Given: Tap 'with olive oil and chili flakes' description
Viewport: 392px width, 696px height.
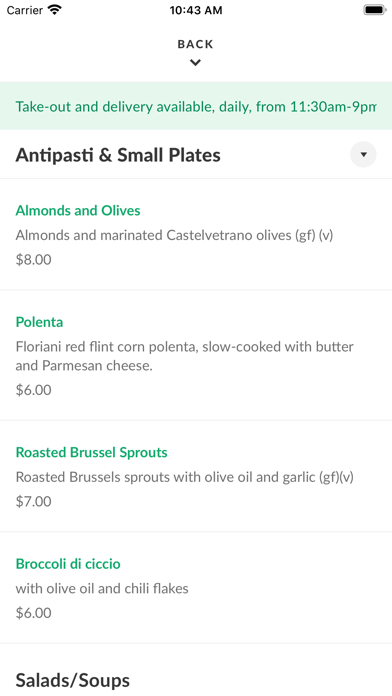Looking at the screenshot, I should pos(102,589).
